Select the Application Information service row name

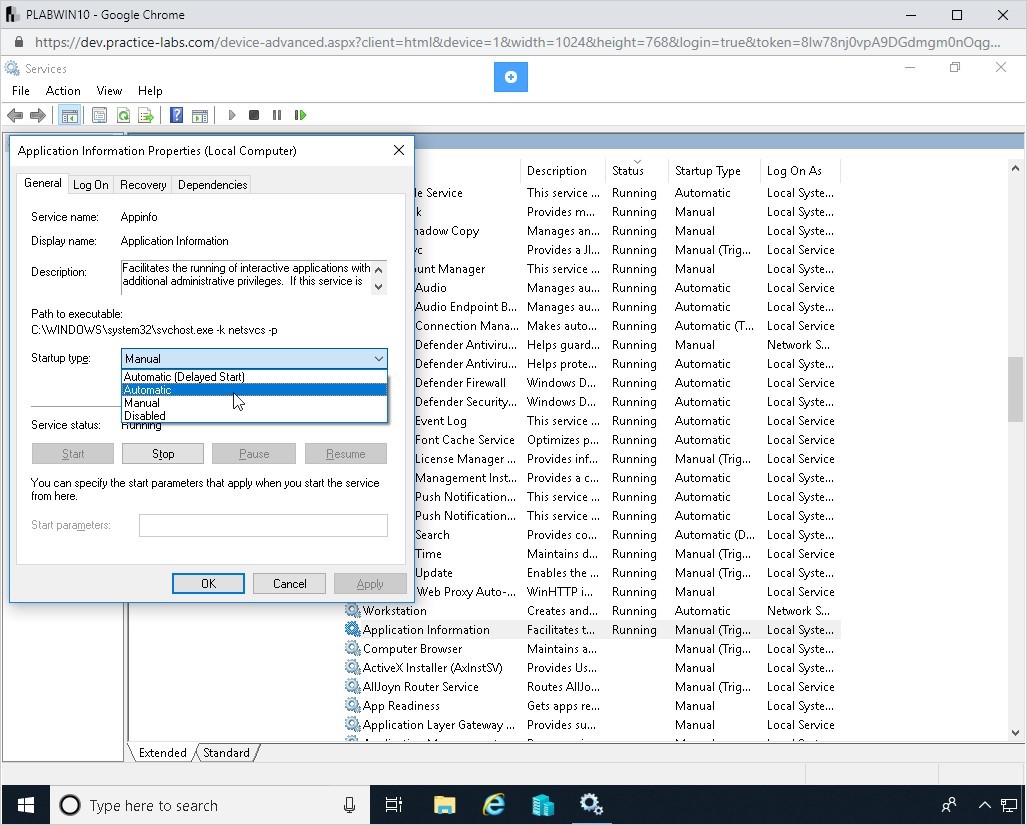pyautogui.click(x=426, y=629)
